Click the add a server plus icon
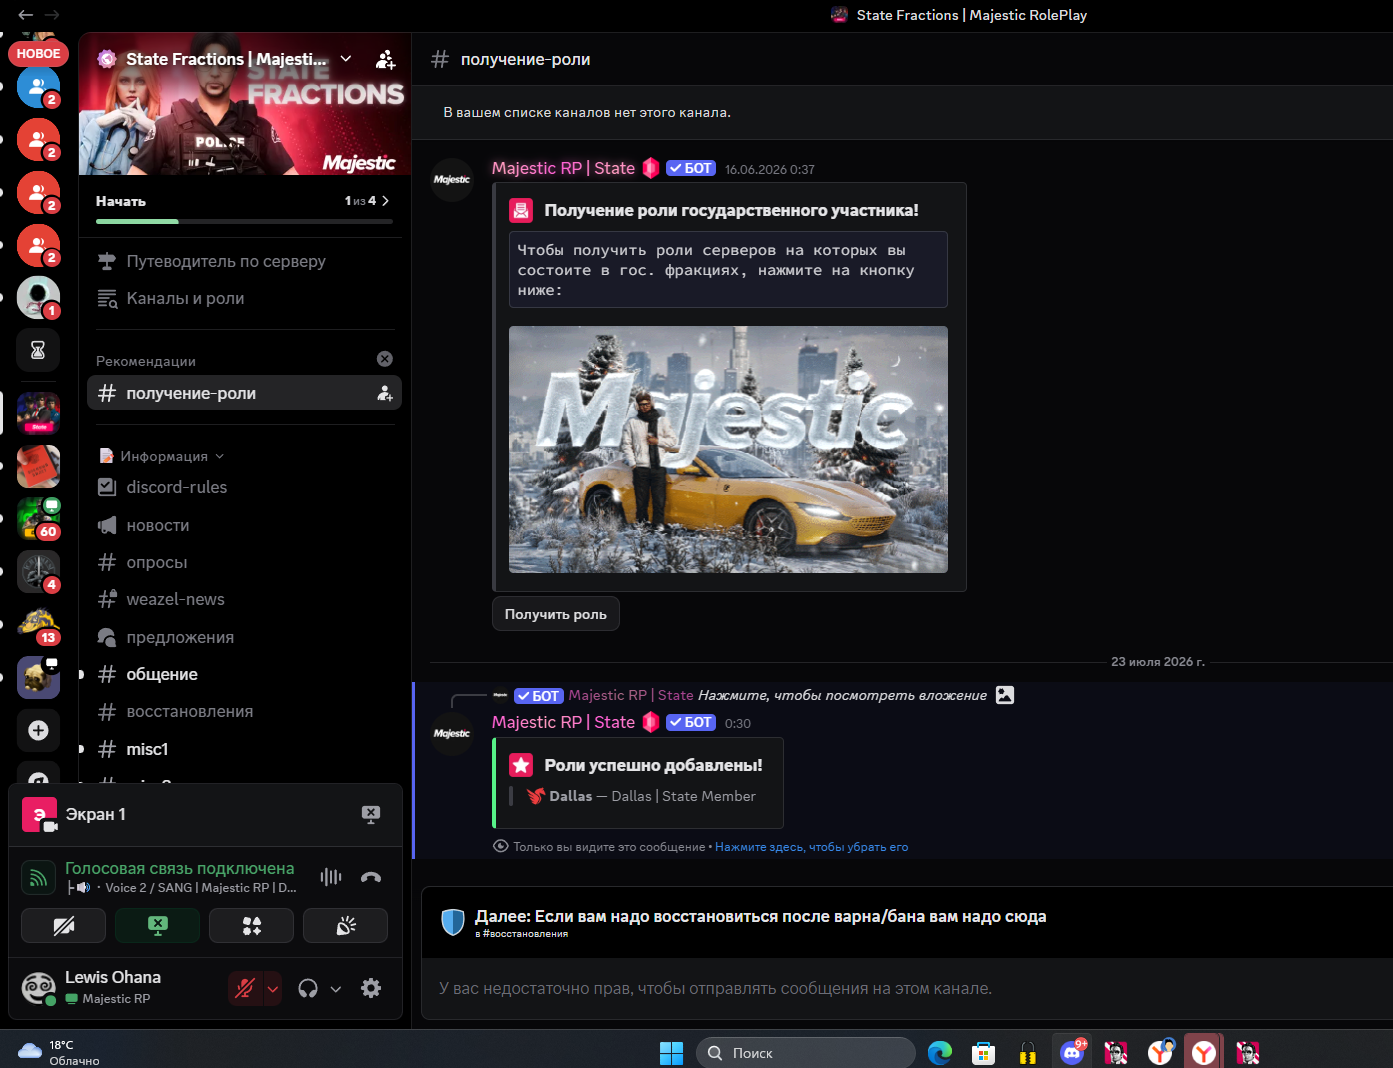The height and width of the screenshot is (1068, 1393). coord(38,730)
